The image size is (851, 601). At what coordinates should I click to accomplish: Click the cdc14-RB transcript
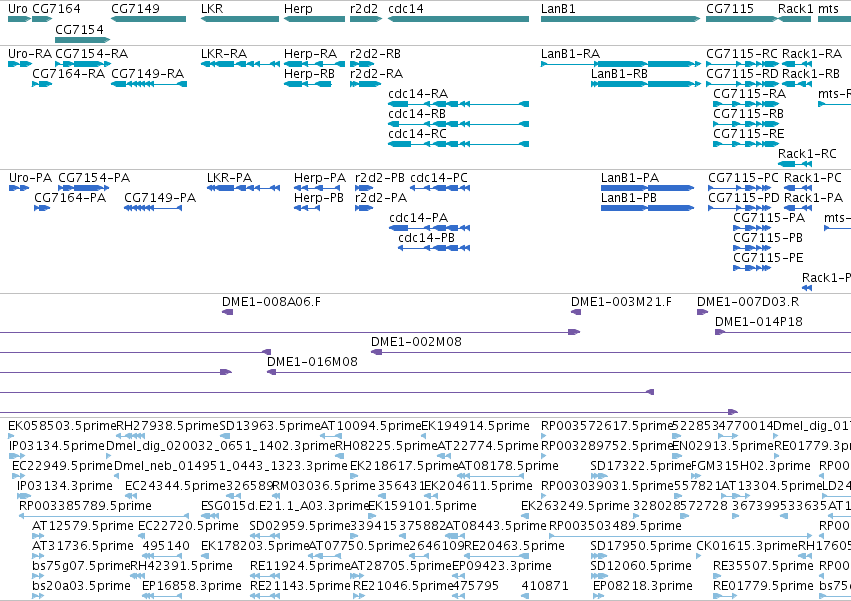(459, 124)
